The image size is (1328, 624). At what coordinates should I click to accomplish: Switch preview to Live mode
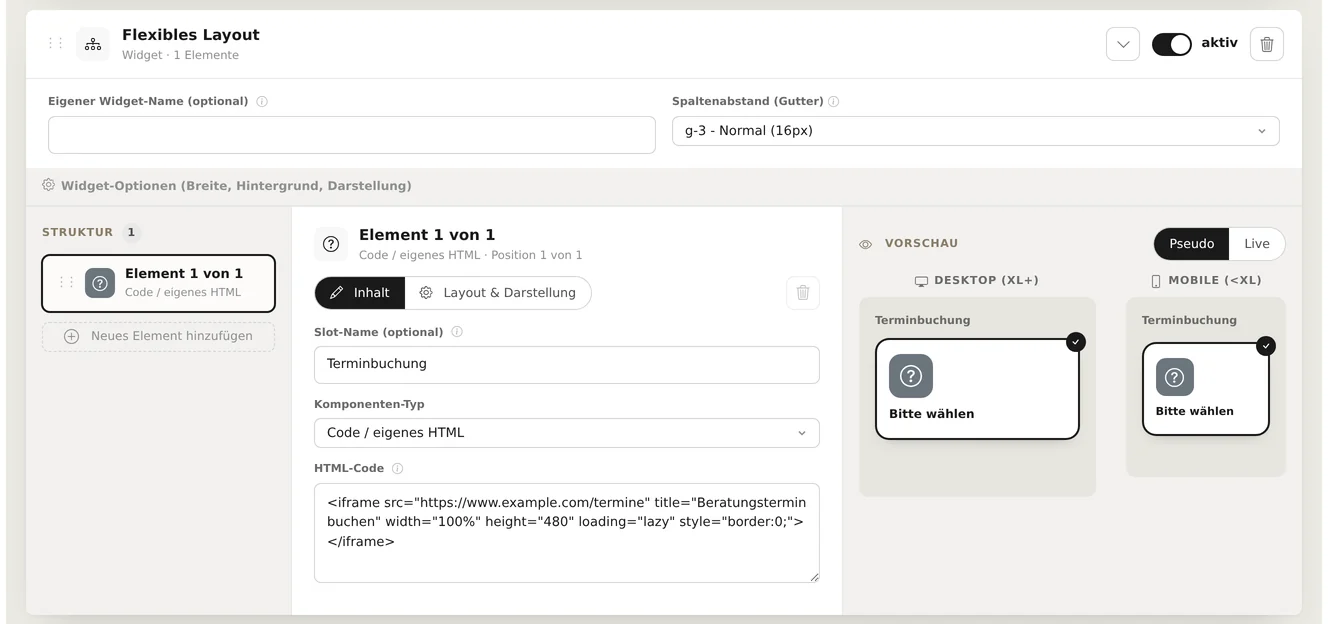pos(1257,244)
